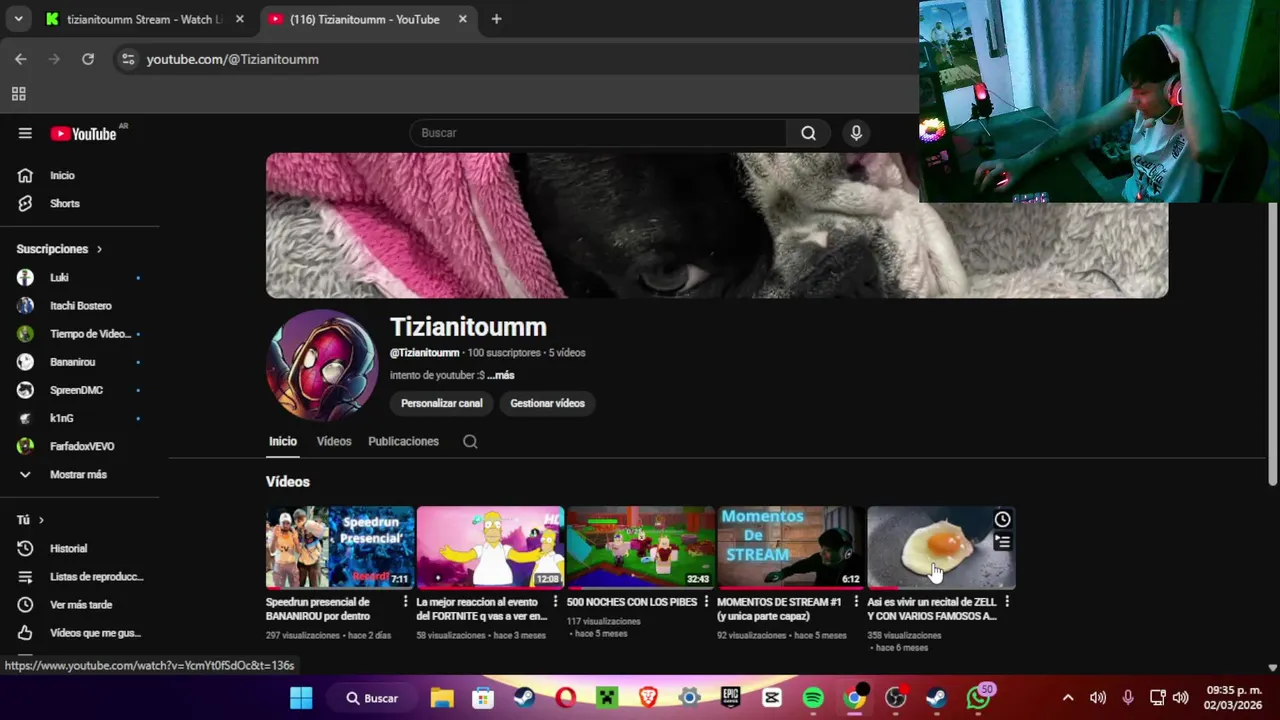The width and height of the screenshot is (1280, 720).
Task: Open the Speedrun presencial de BANANIROU title
Action: (x=318, y=609)
